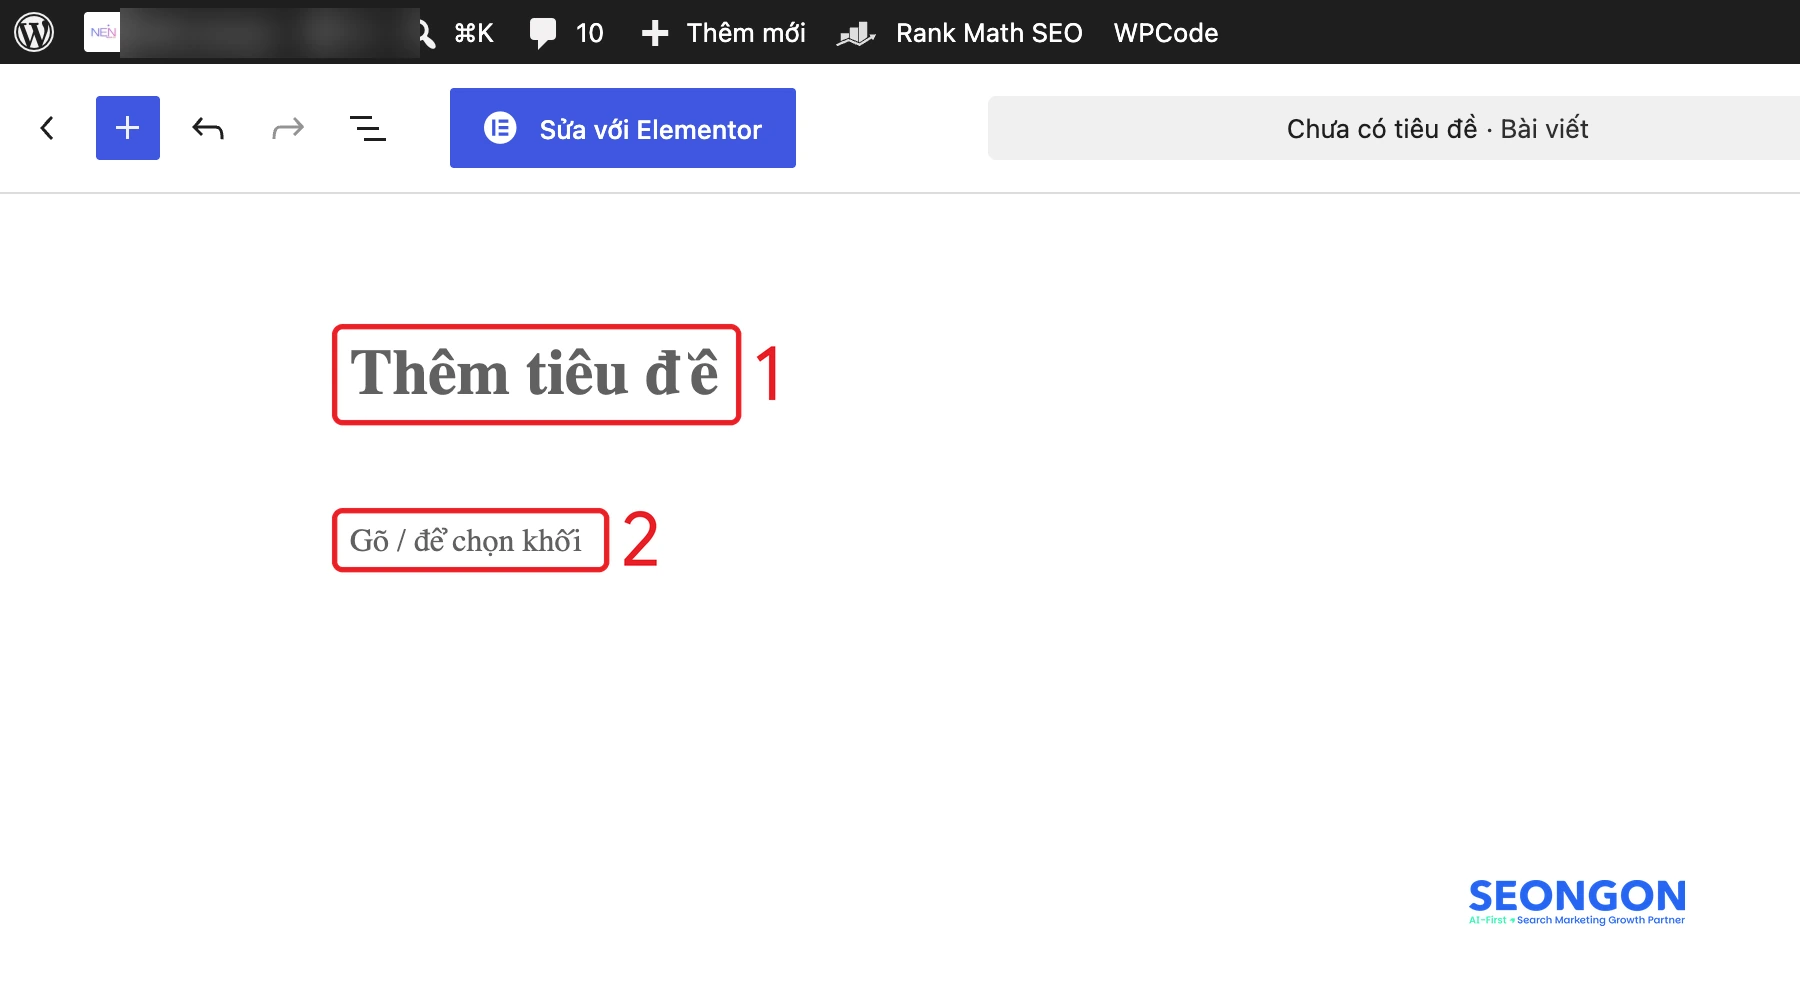Redo the last change
The image size is (1800, 1000).
[288, 128]
